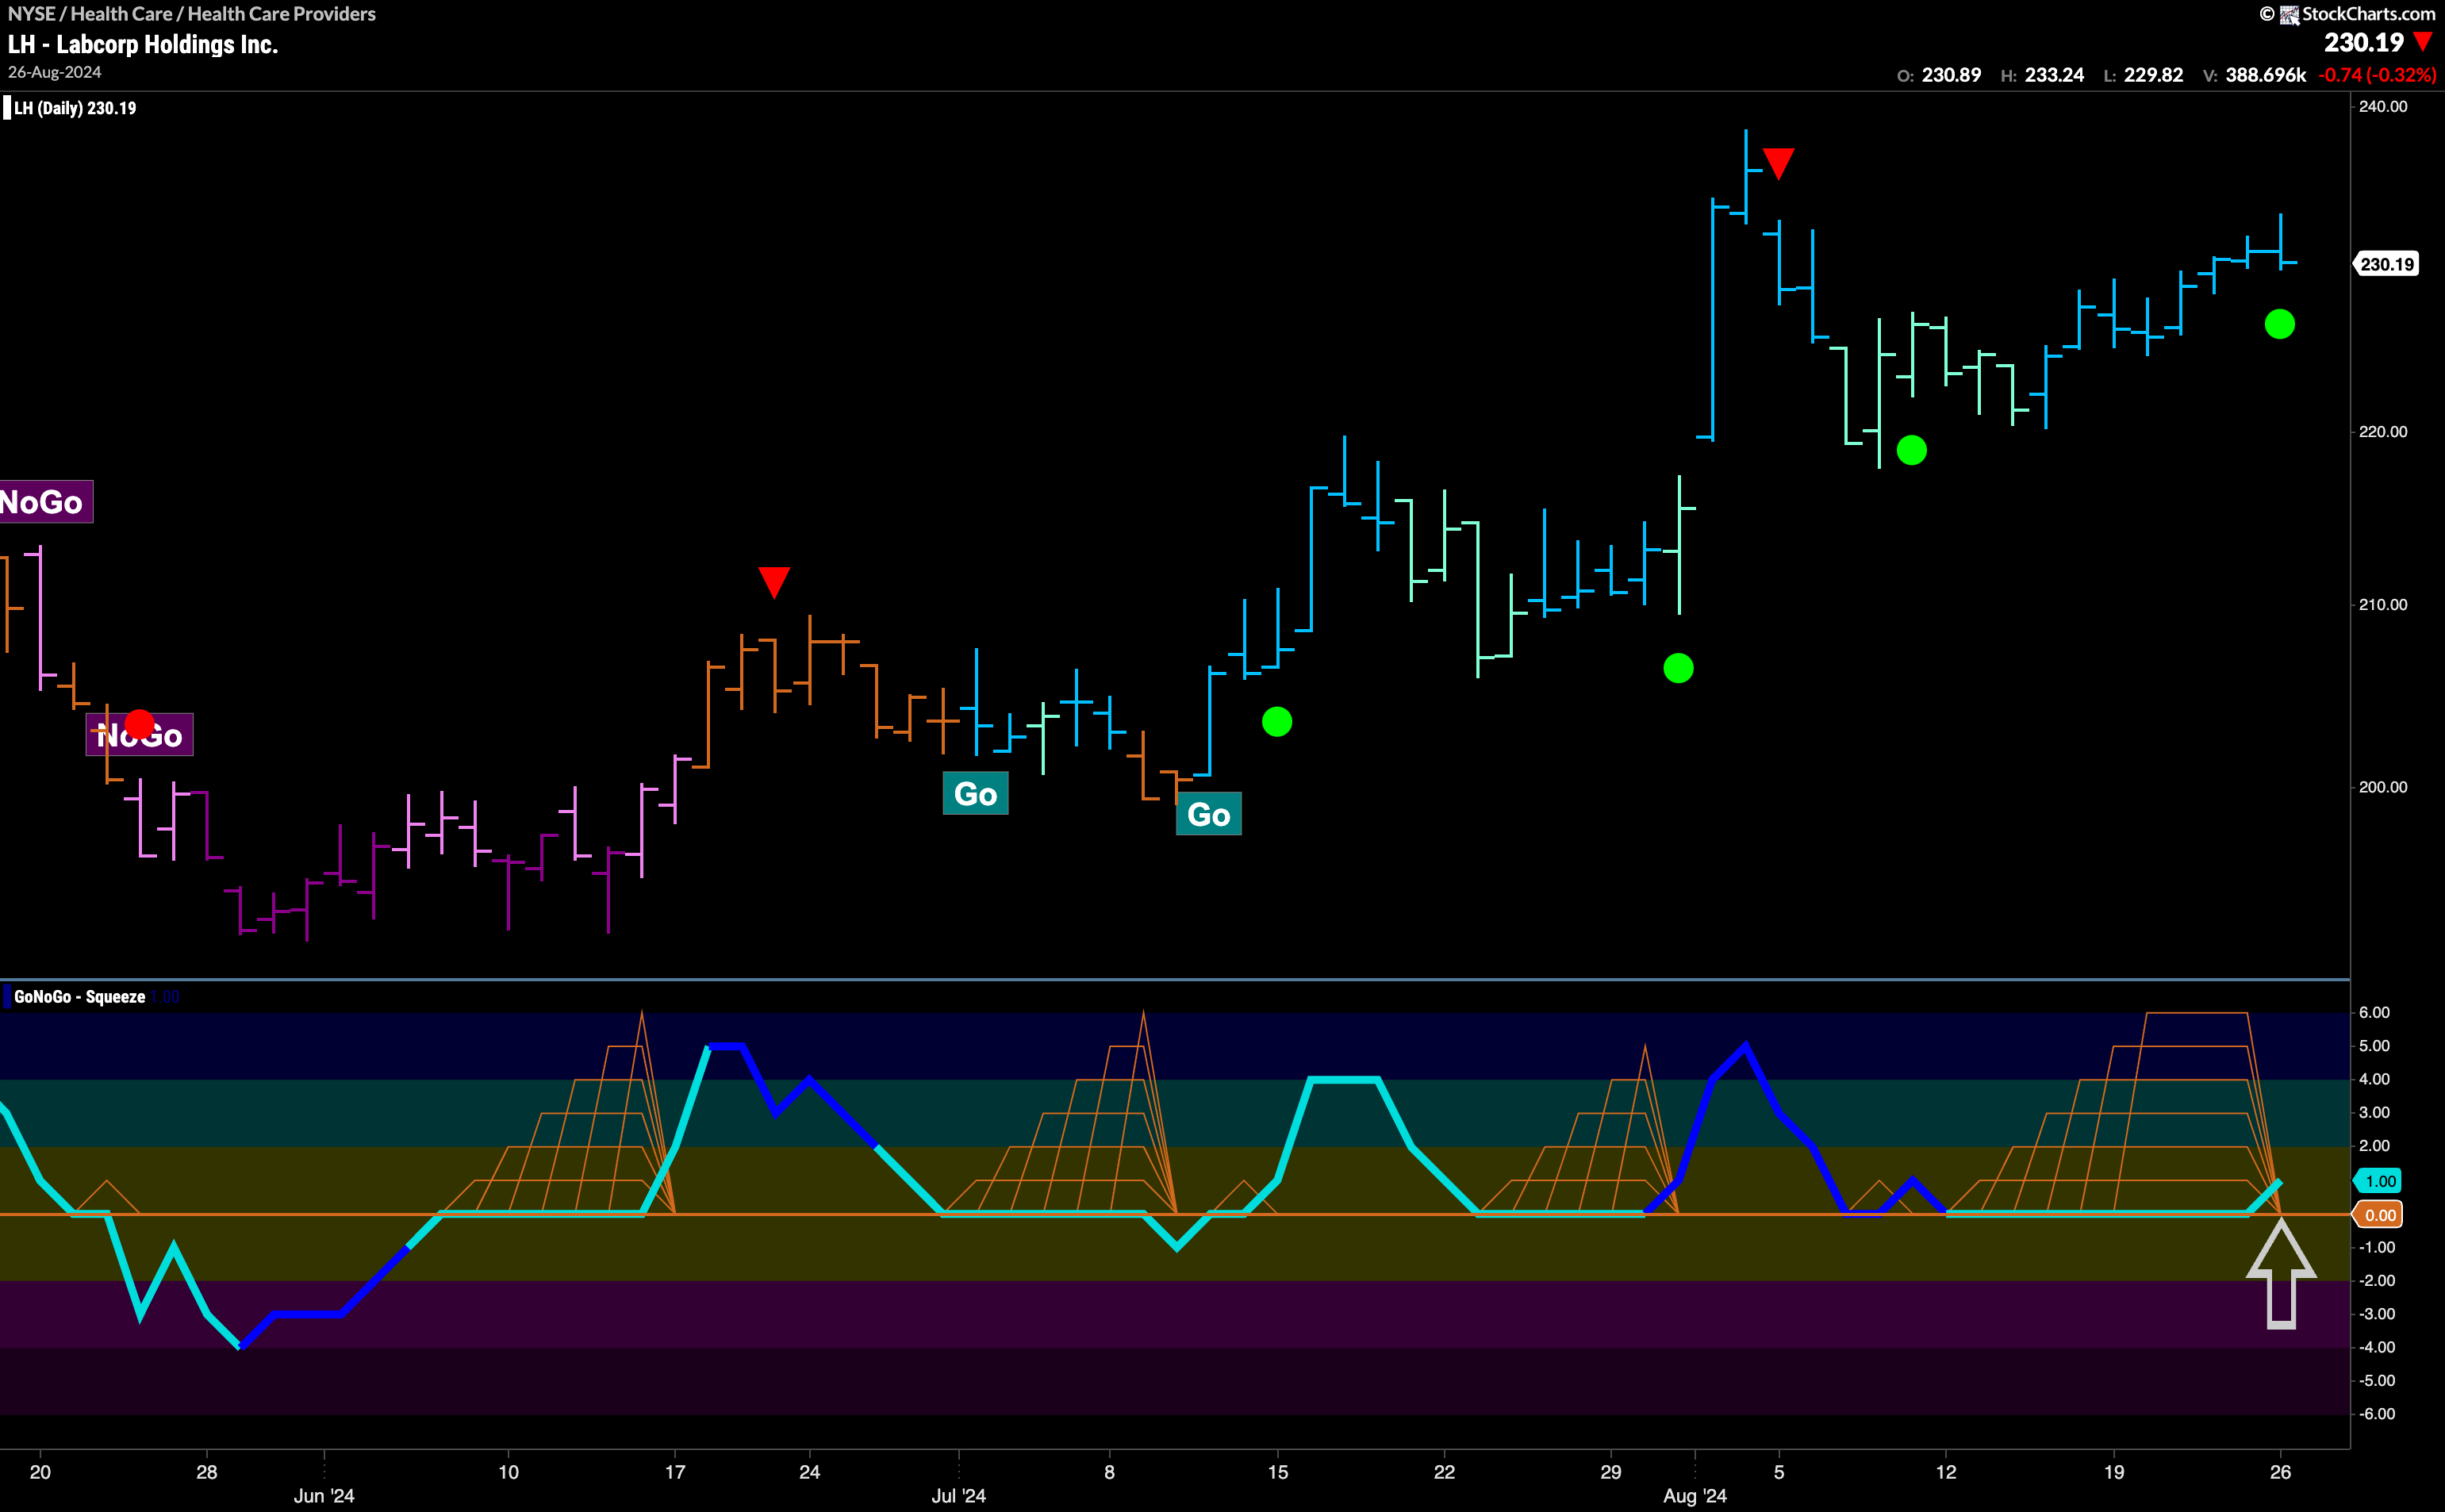Click the change value -0.74 (-0.32%)
Image resolution: width=2445 pixels, height=1512 pixels.
click(x=2377, y=75)
